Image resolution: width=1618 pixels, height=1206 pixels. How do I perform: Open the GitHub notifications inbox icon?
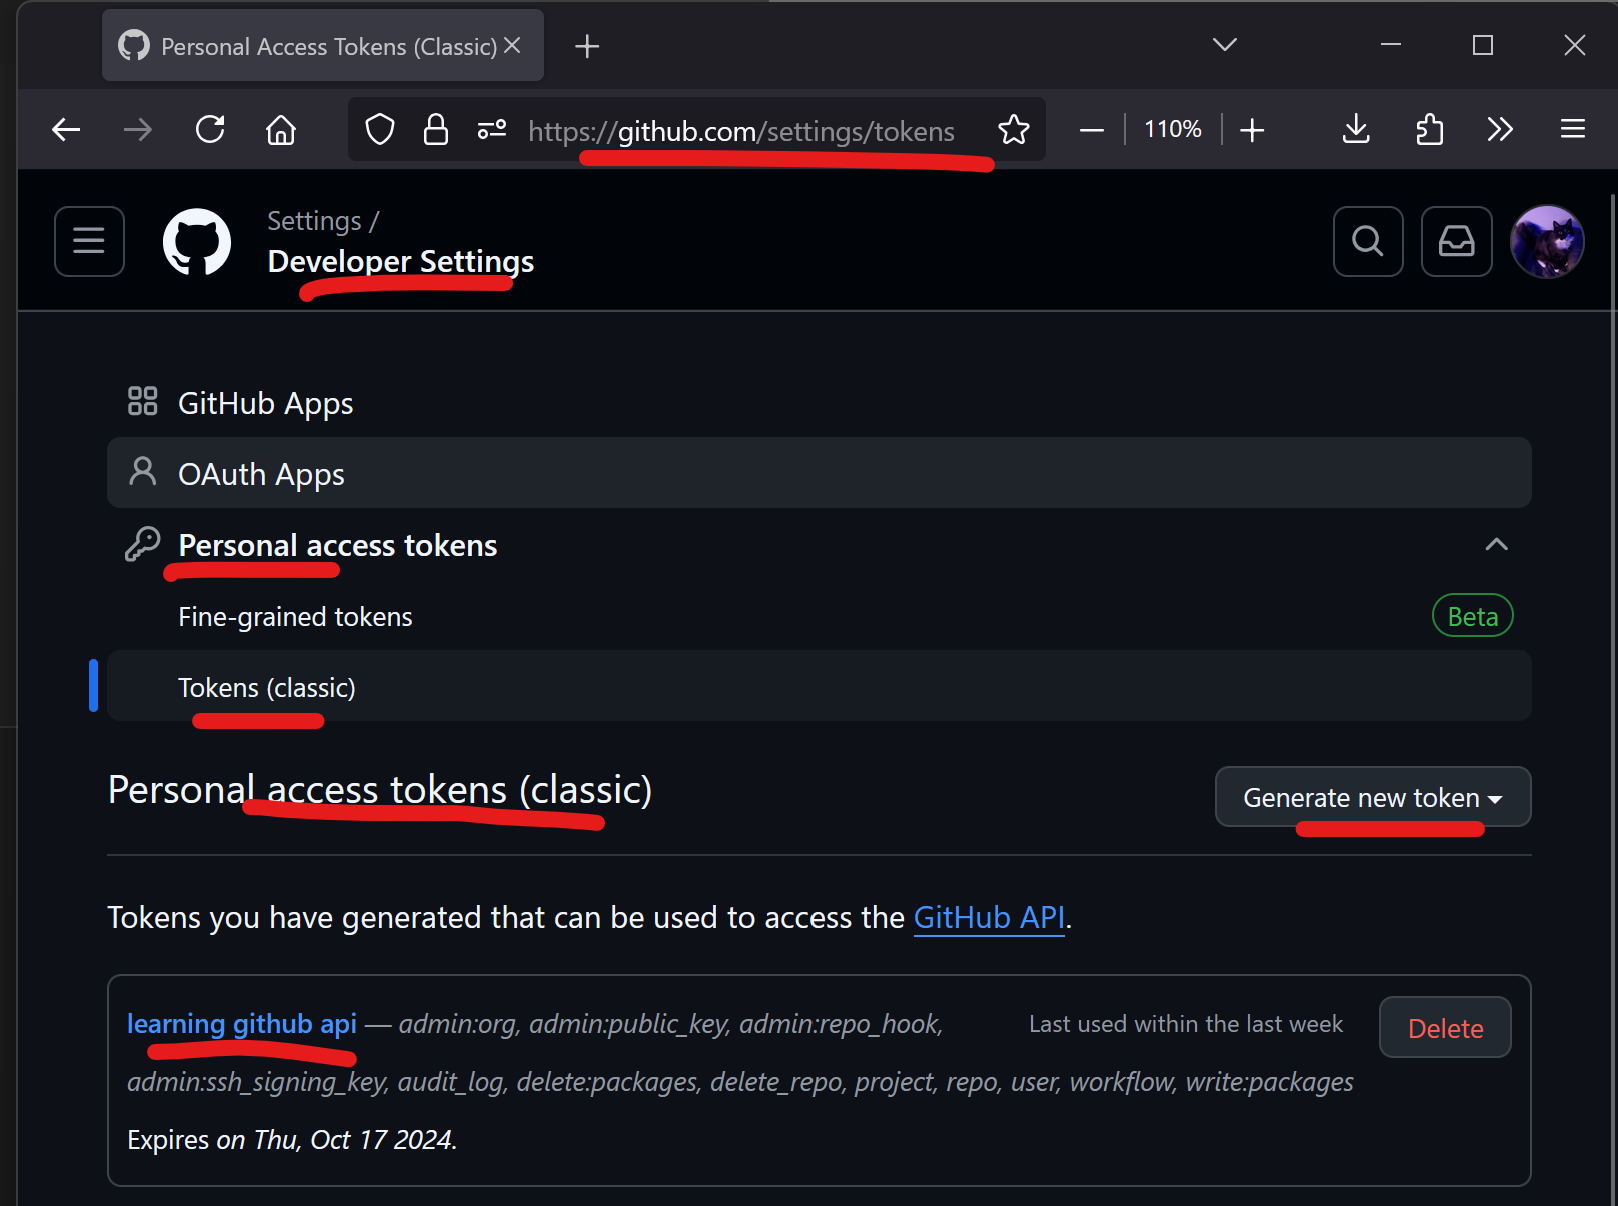point(1457,241)
